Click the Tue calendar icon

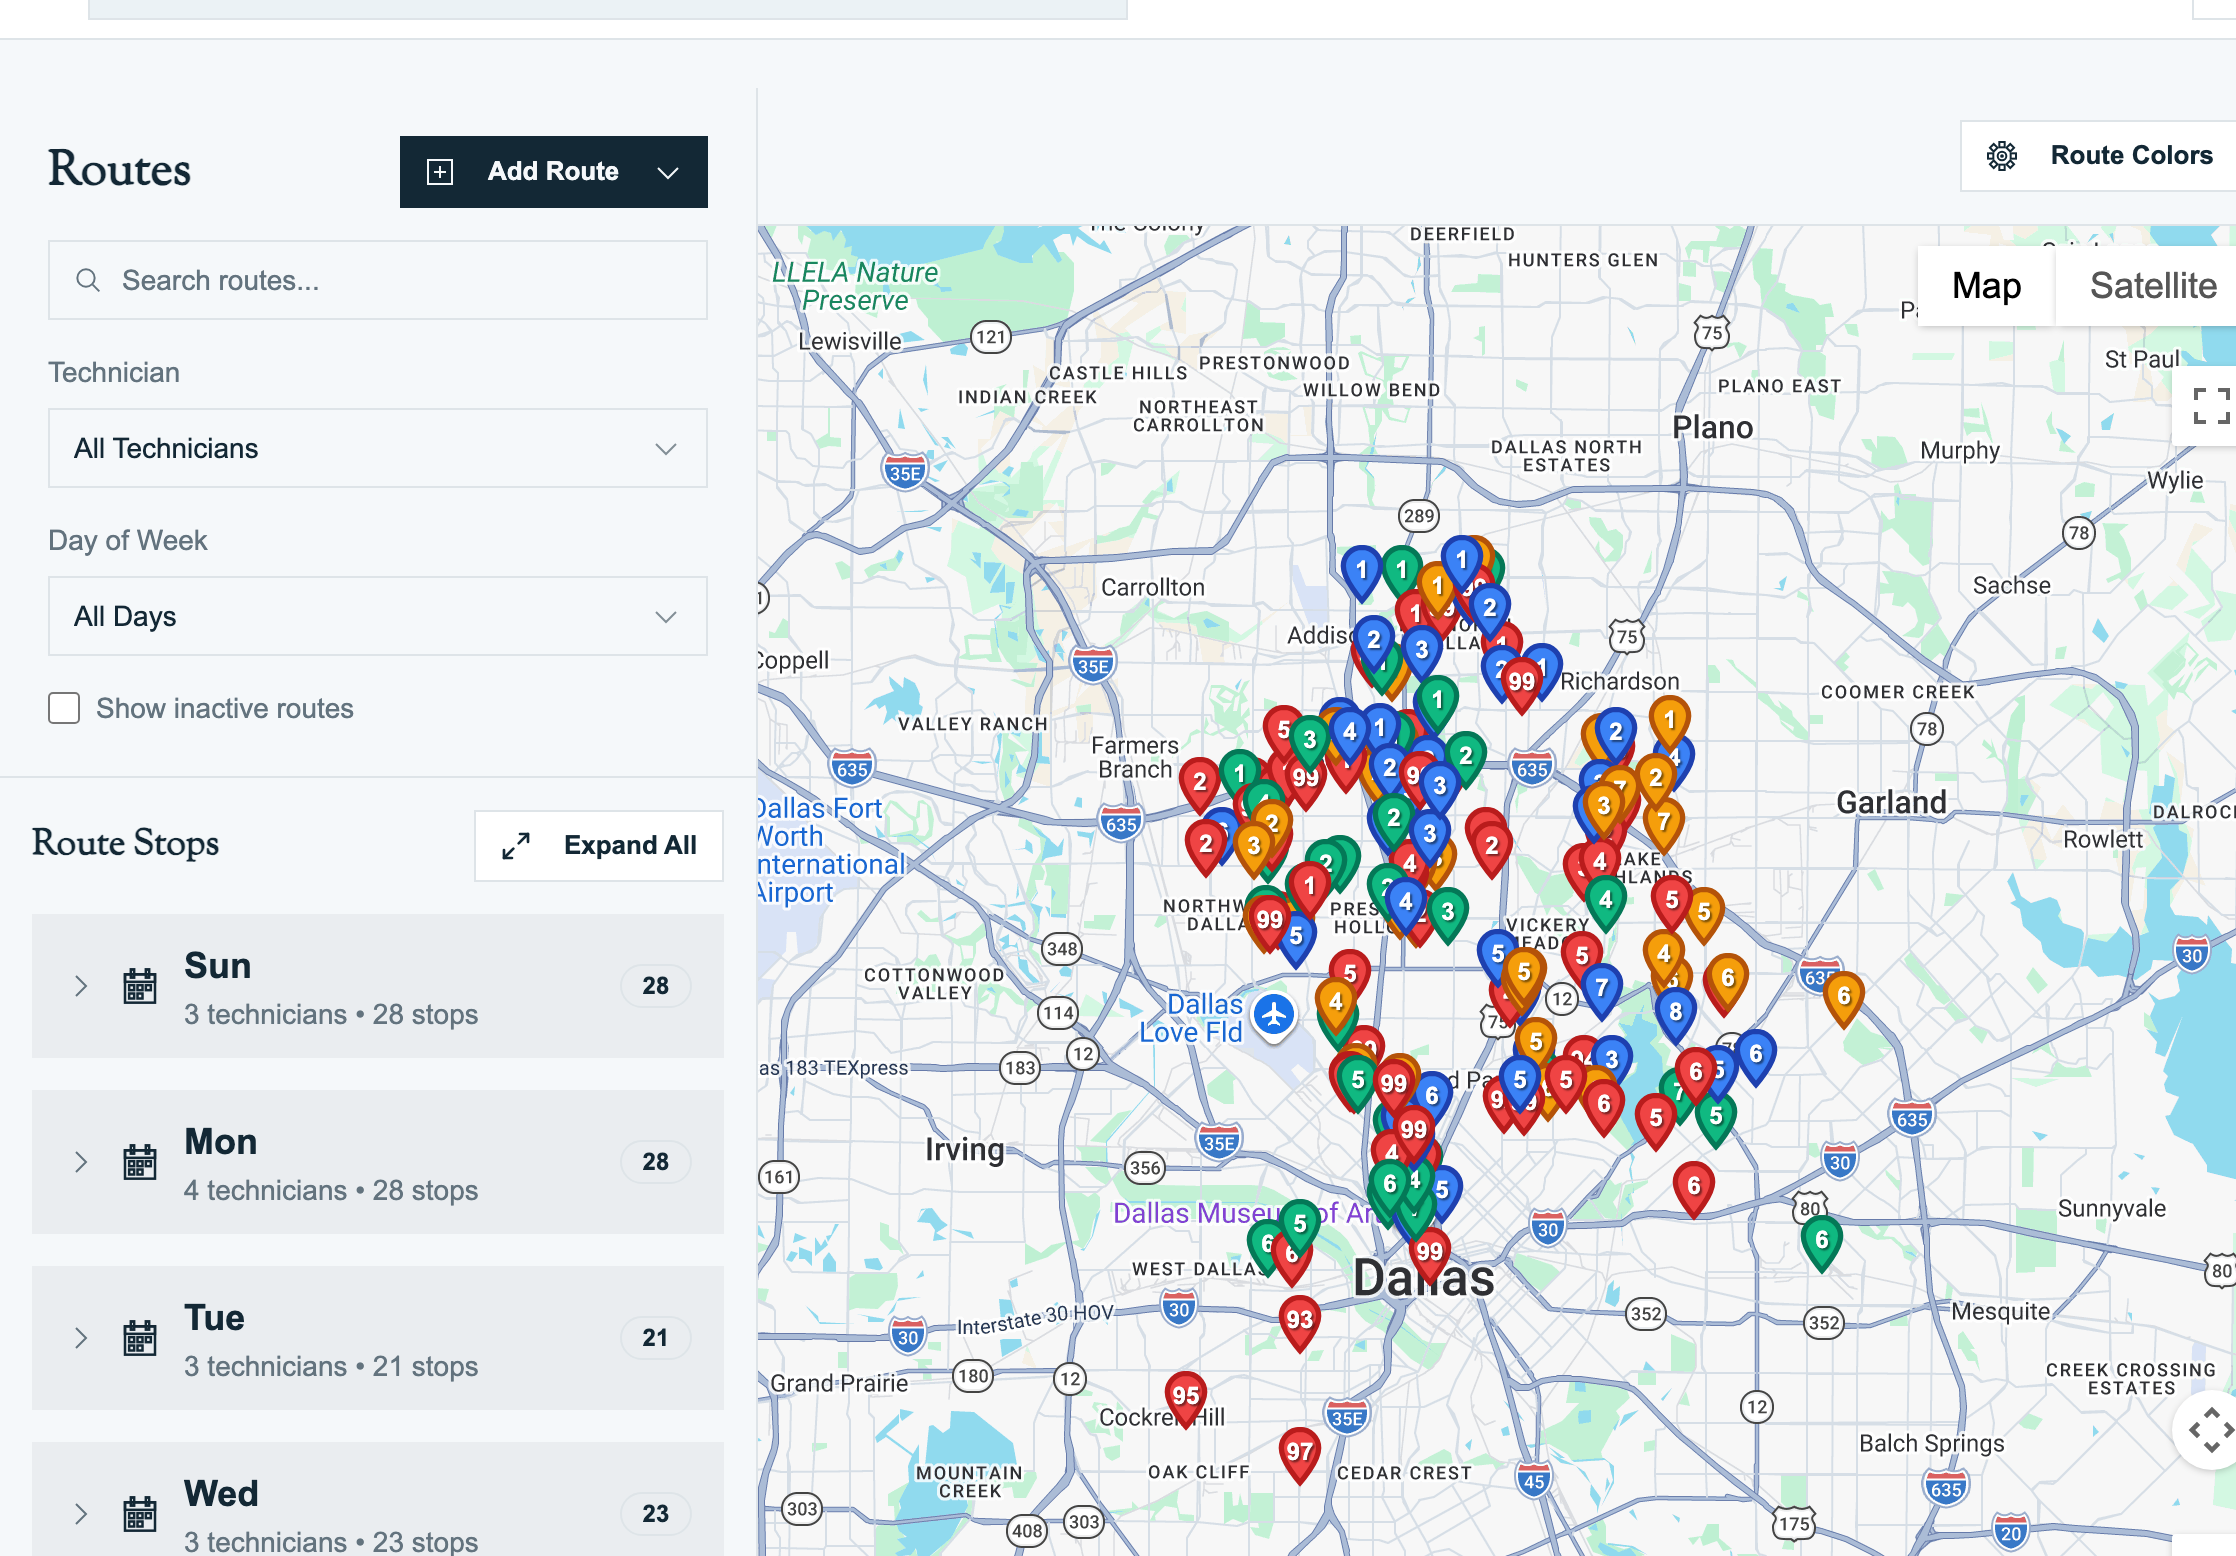click(x=140, y=1338)
